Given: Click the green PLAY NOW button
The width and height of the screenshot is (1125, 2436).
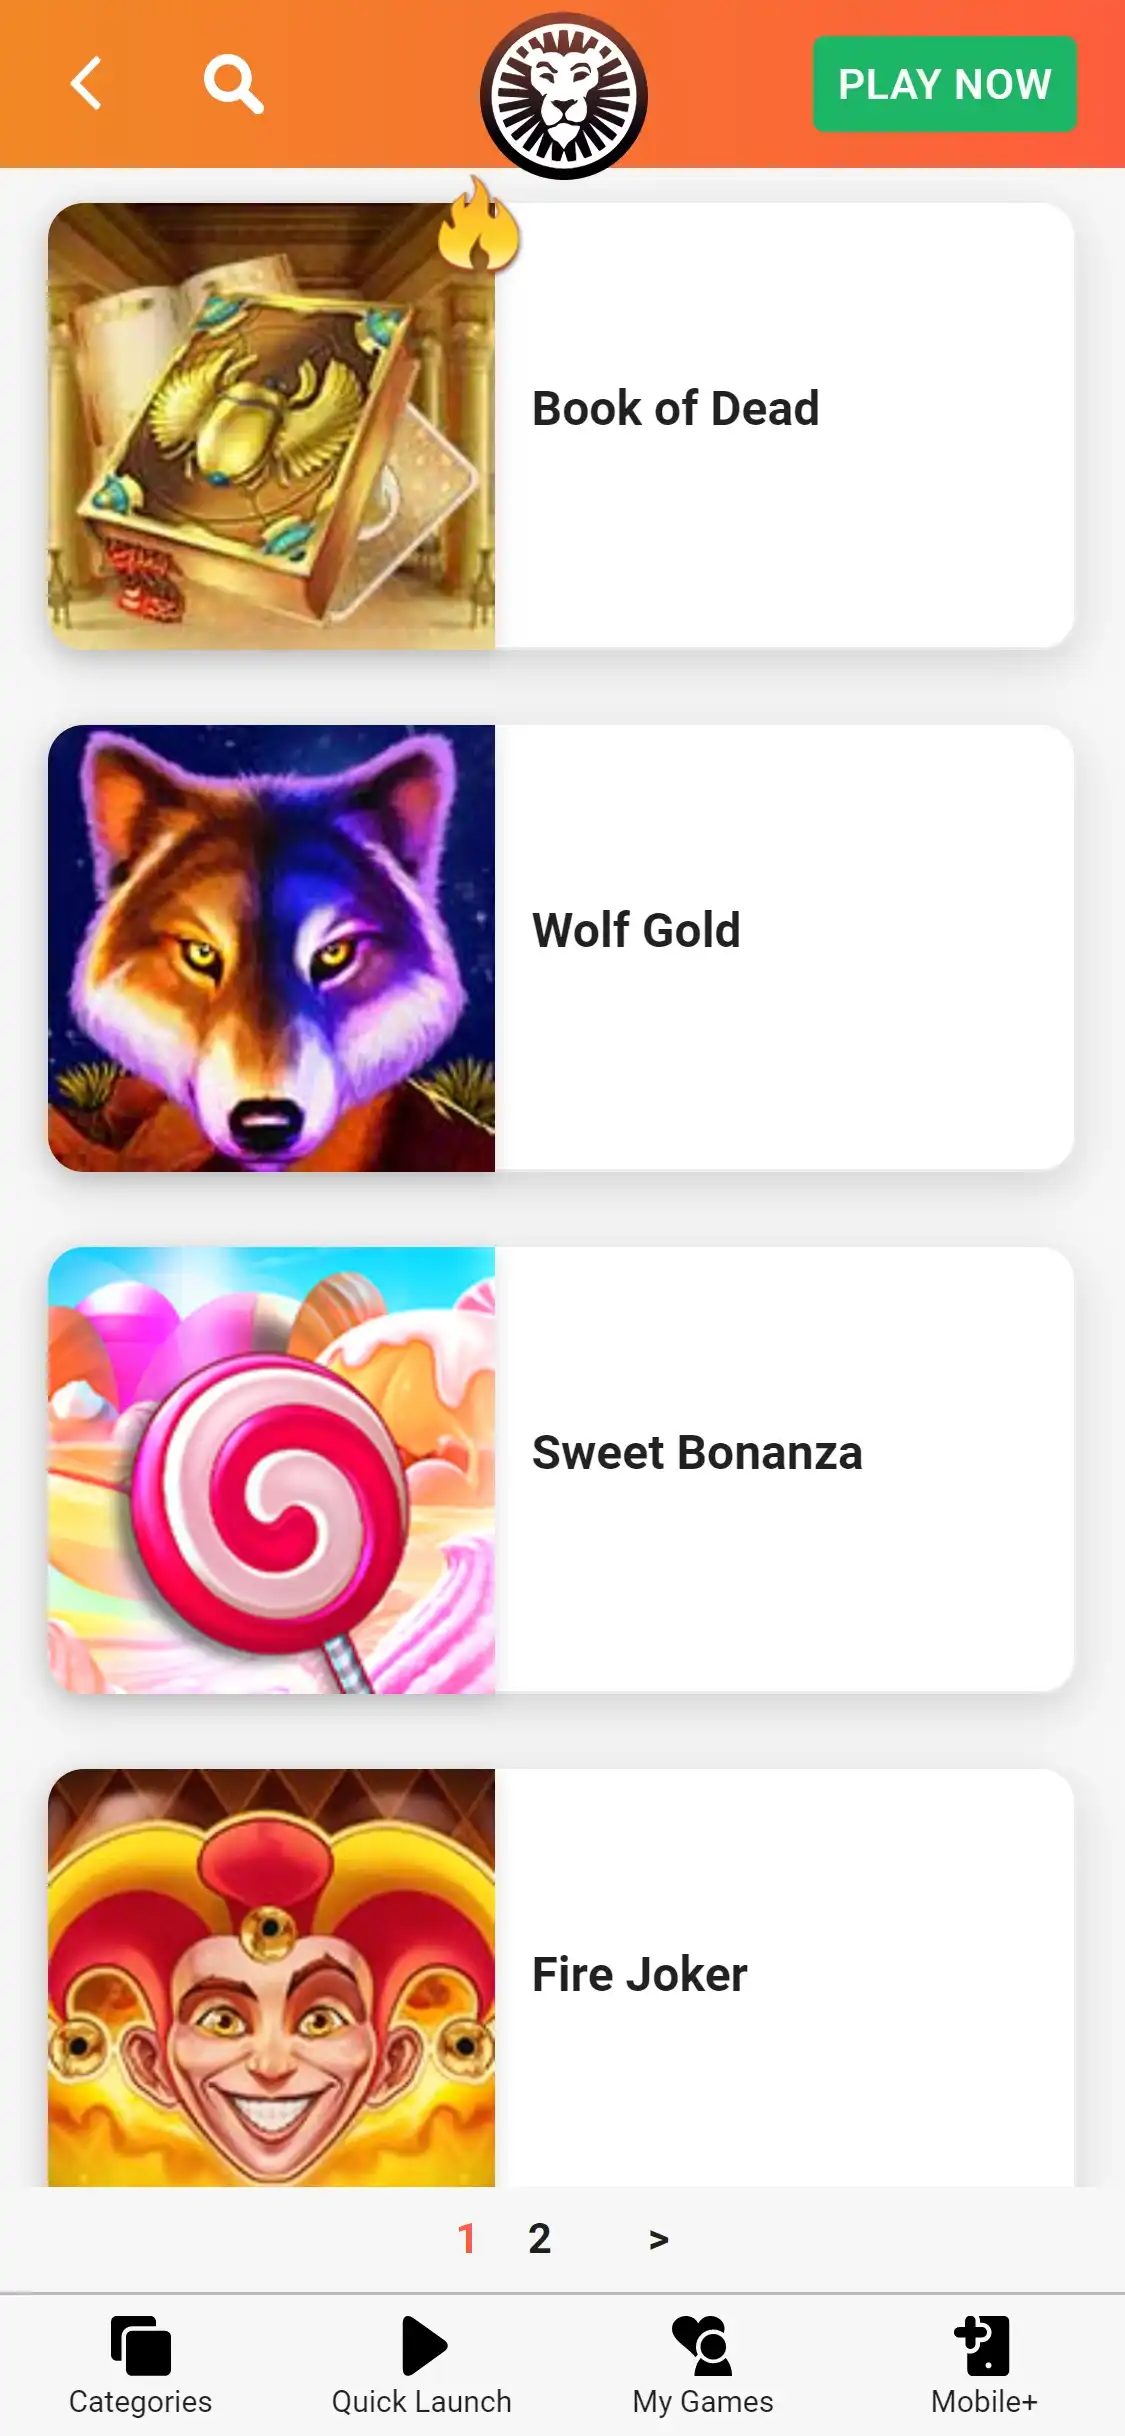Looking at the screenshot, I should point(945,84).
